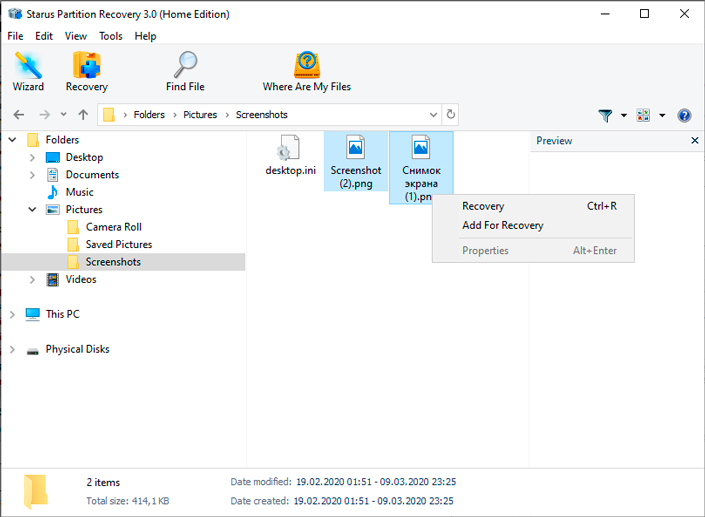
Task: Select This PC in tree
Action: (62, 314)
